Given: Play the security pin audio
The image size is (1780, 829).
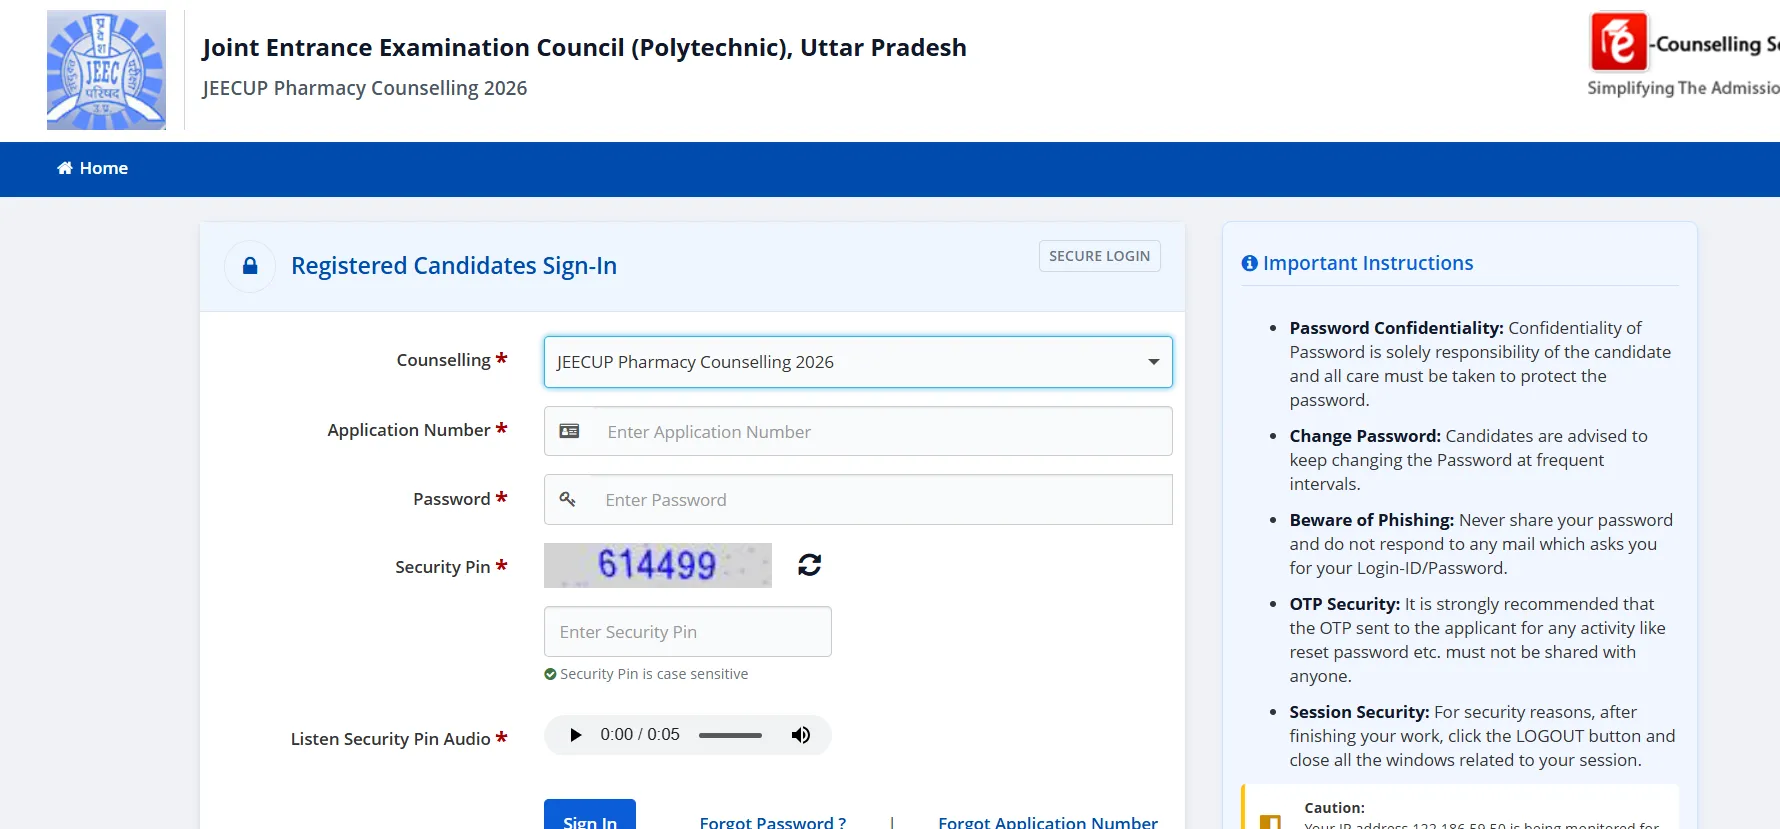Looking at the screenshot, I should [x=575, y=735].
